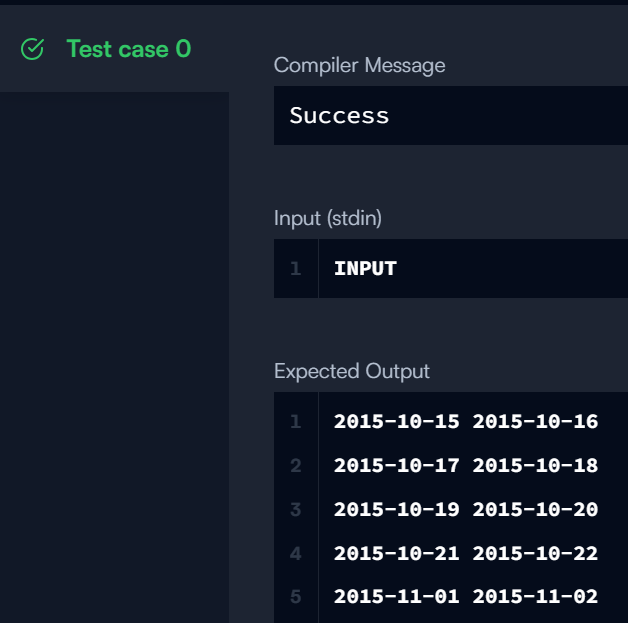The height and width of the screenshot is (623, 628).
Task: Click the date 2015-10-16 in the first row
Action: tap(535, 421)
